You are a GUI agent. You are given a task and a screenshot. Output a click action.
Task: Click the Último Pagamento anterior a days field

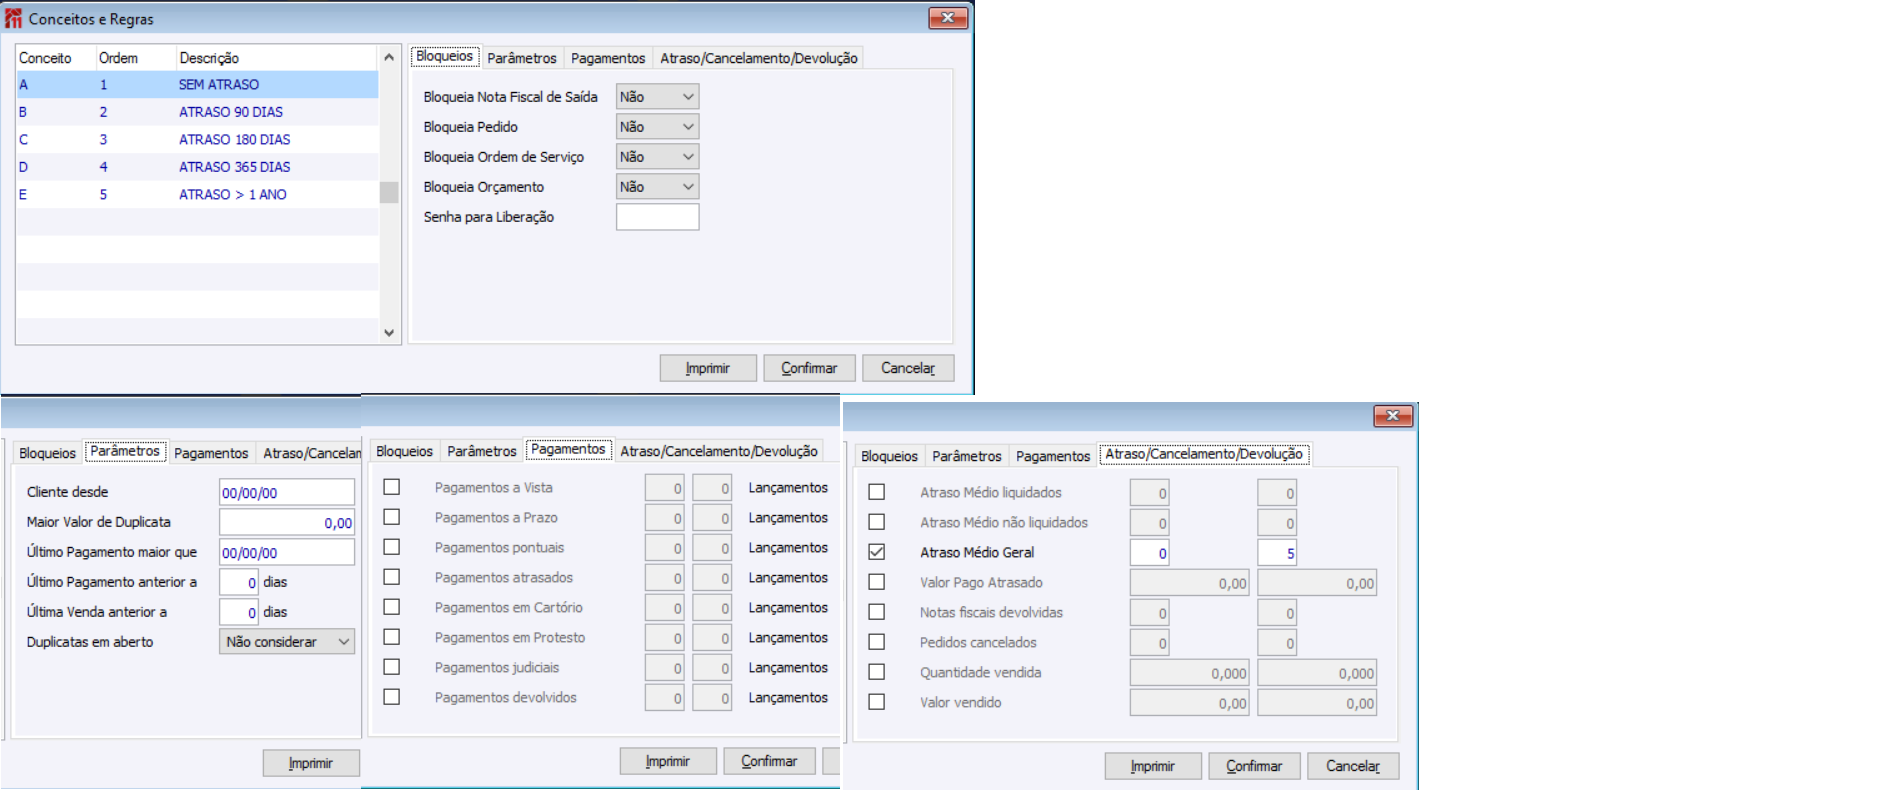click(x=239, y=582)
